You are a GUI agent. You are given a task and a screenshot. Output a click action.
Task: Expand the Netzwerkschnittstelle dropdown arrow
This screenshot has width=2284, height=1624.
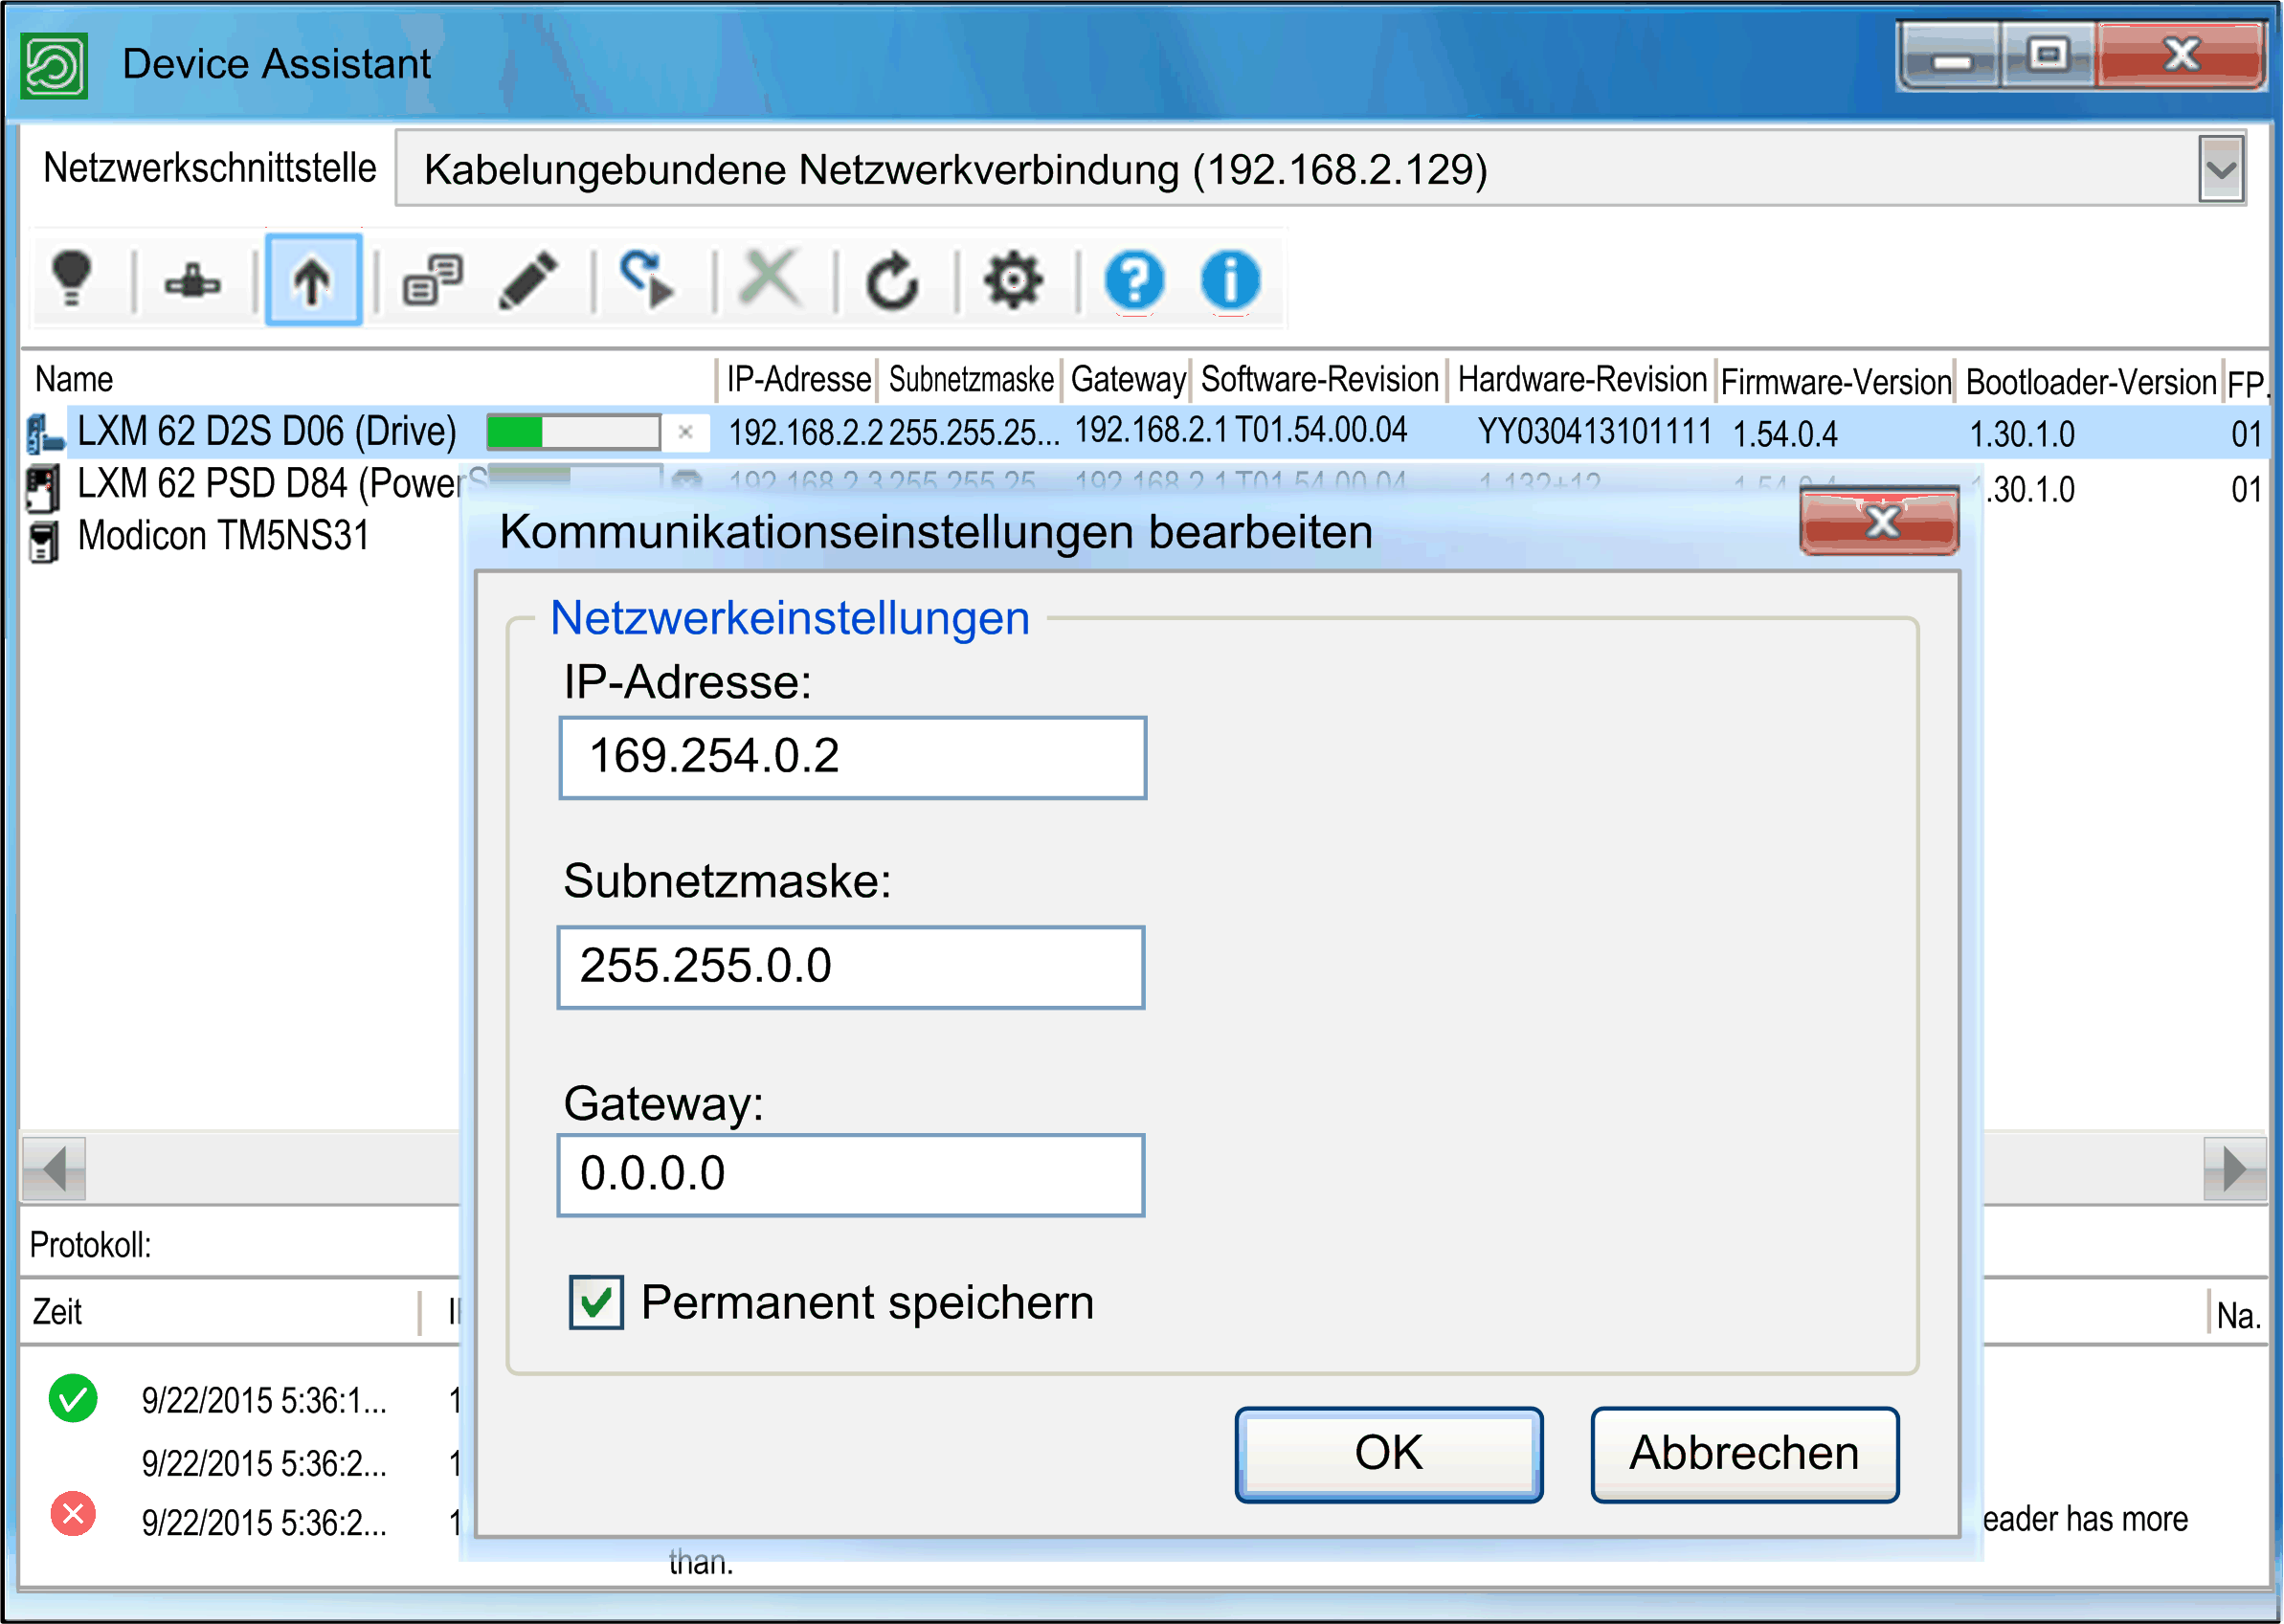pyautogui.click(x=2222, y=169)
